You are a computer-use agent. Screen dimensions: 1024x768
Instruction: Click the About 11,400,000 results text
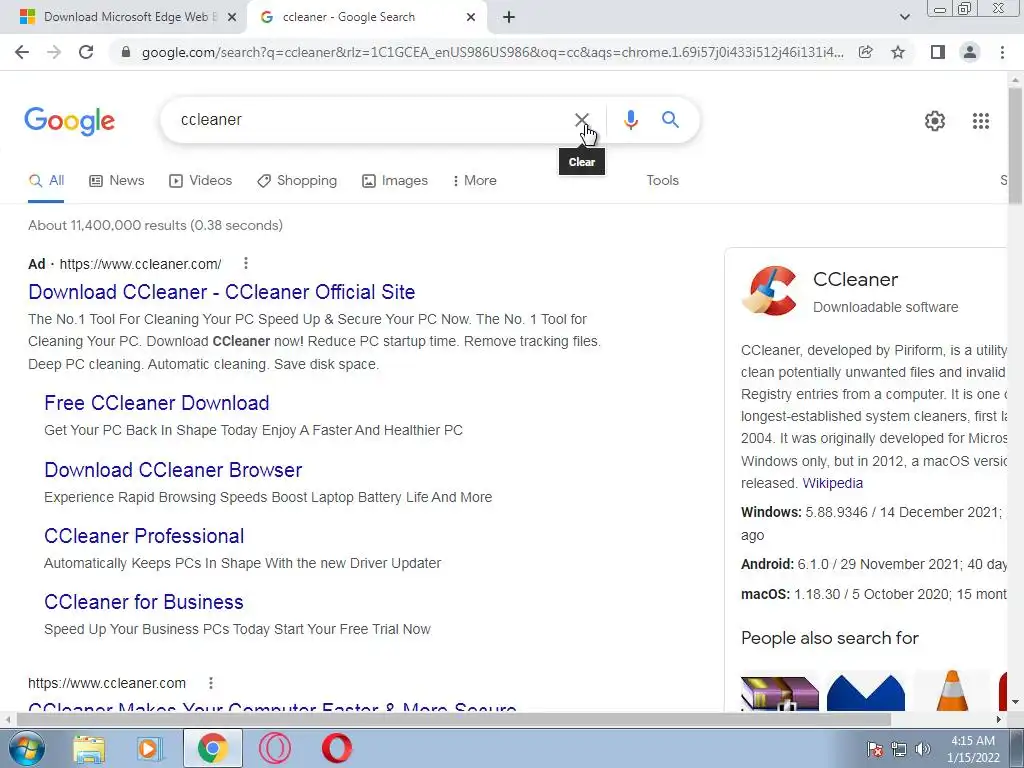click(155, 225)
